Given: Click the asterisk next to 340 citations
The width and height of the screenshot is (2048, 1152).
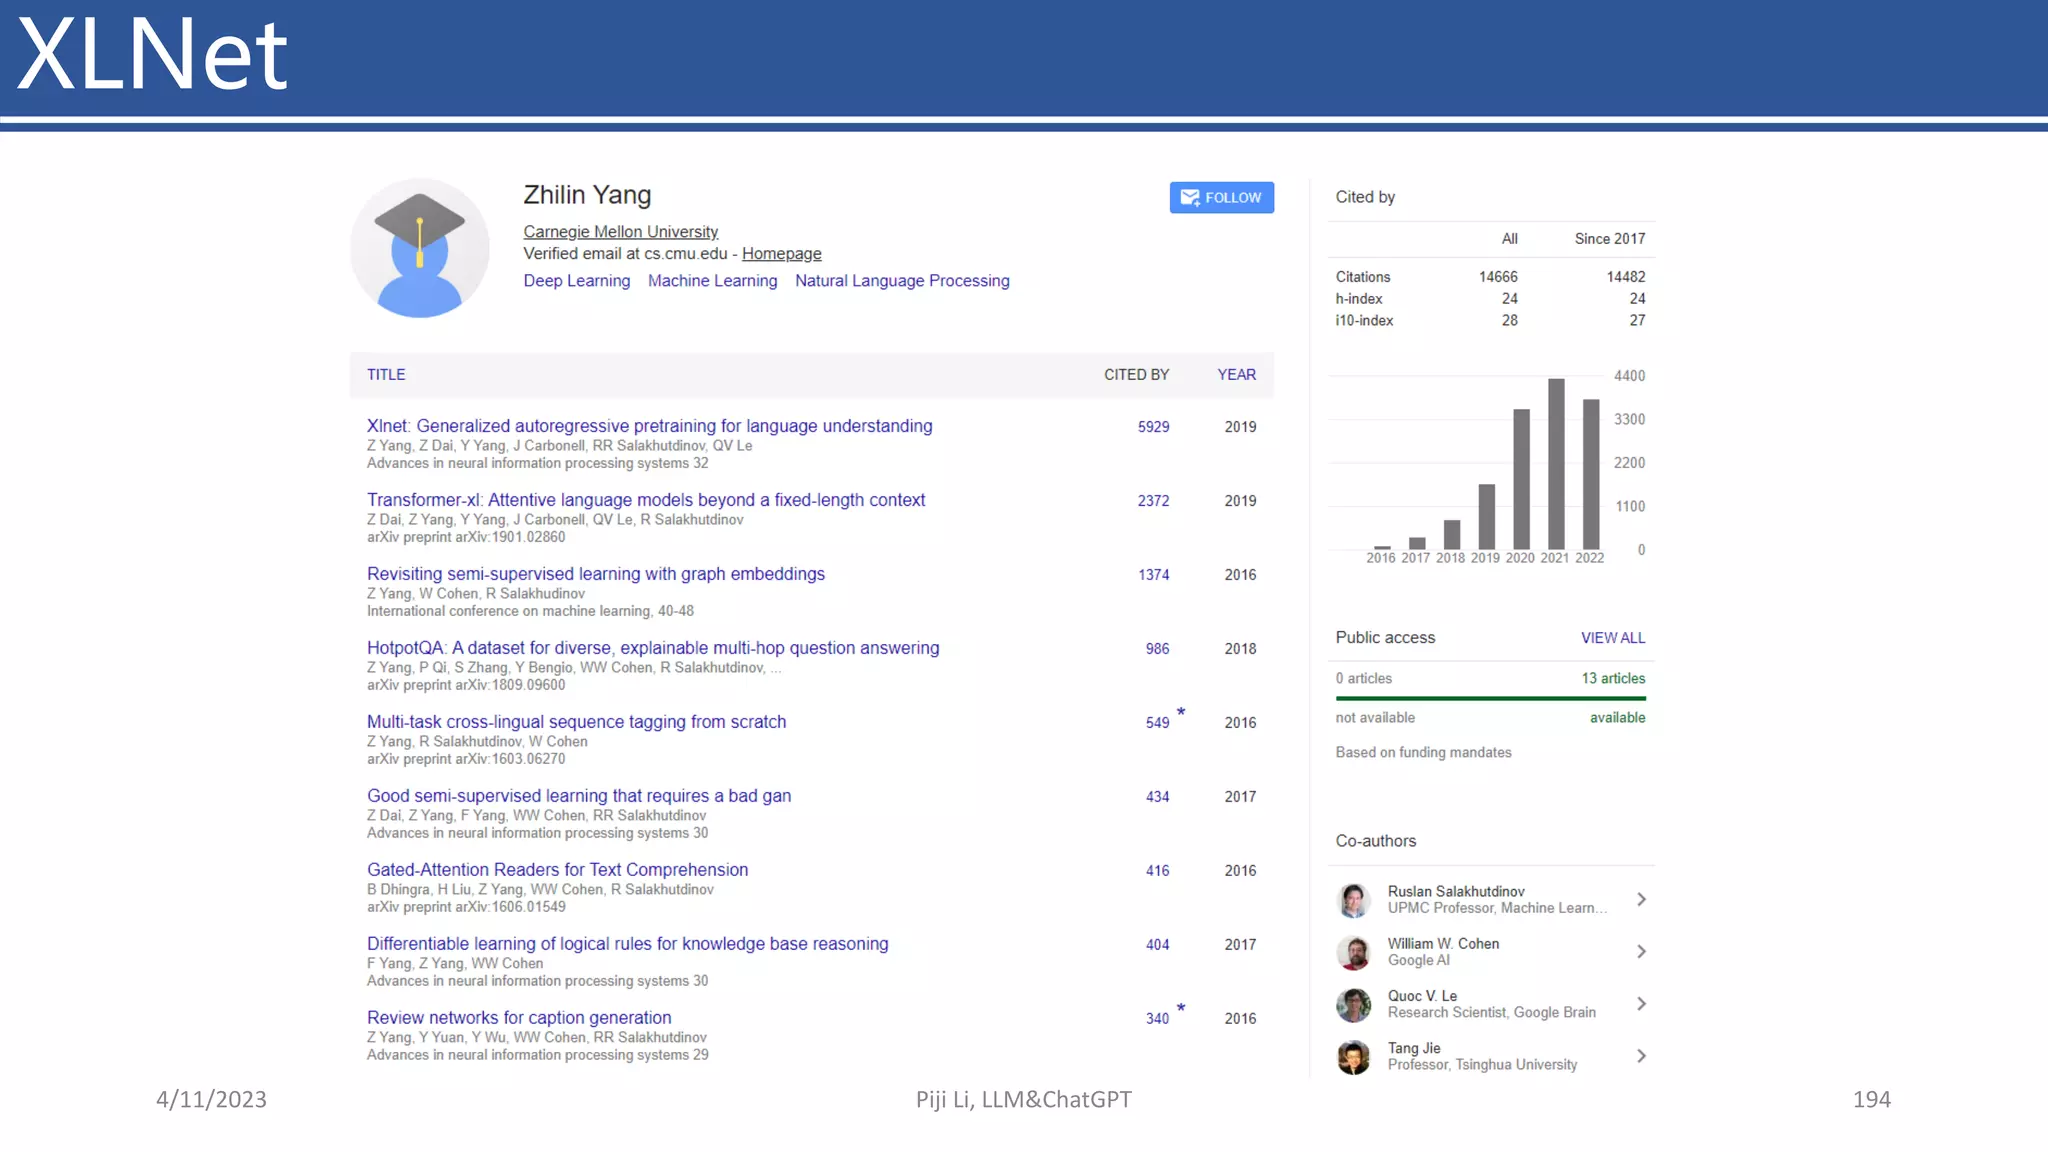Looking at the screenshot, I should point(1181,1009).
